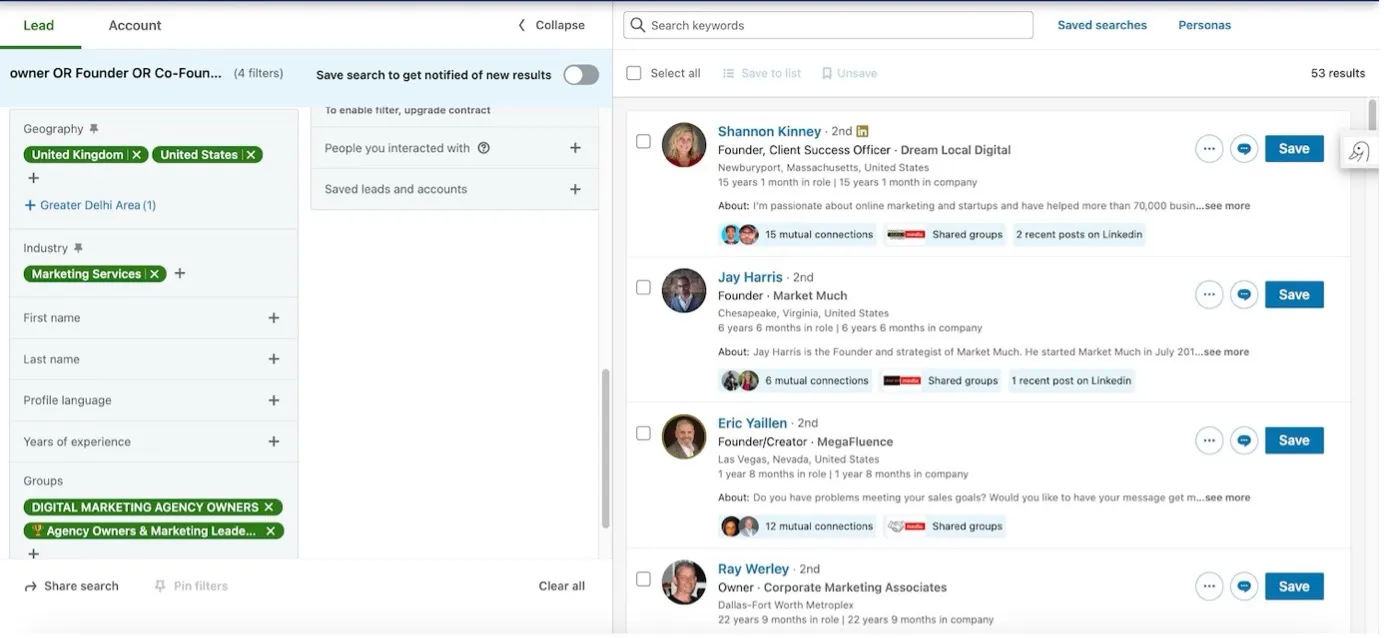
Task: Click Jay Harris's profile photo
Action: point(684,291)
